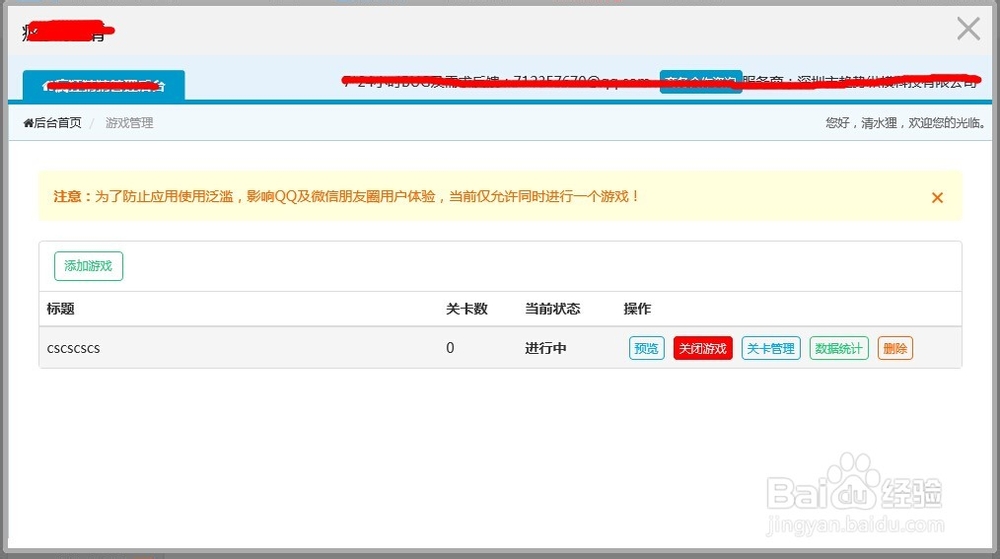Select the cscscscs title cell
Image resolution: width=1000 pixels, height=559 pixels.
[73, 348]
